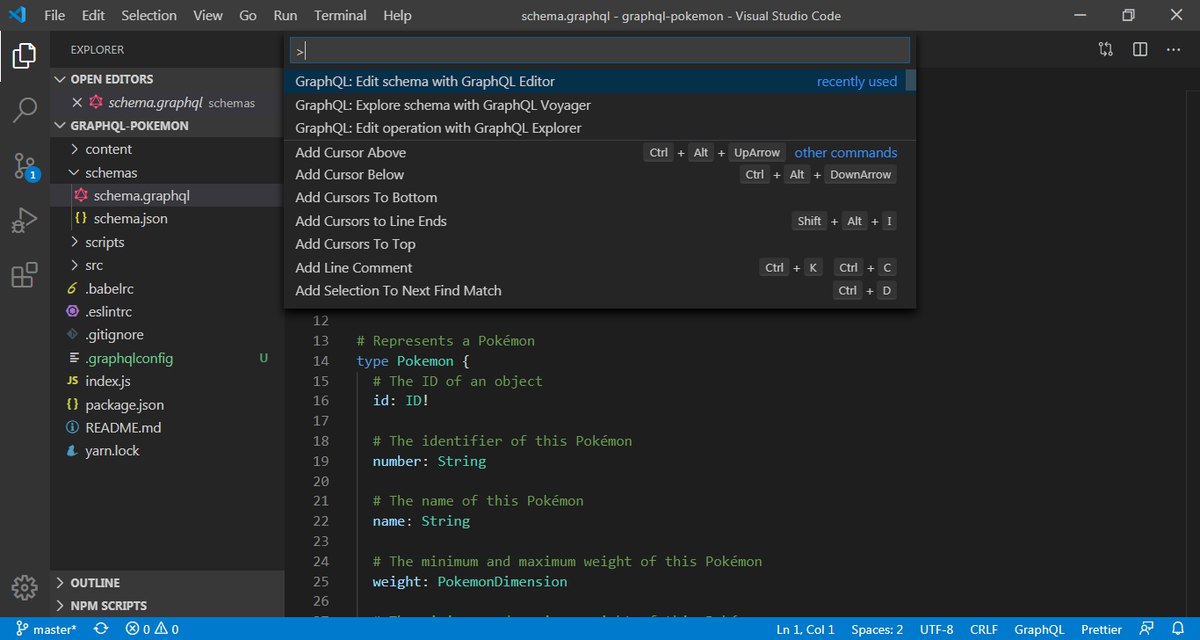Screen dimensions: 1200x640
Task: Change file encoding UTF-8
Action: tap(937, 630)
